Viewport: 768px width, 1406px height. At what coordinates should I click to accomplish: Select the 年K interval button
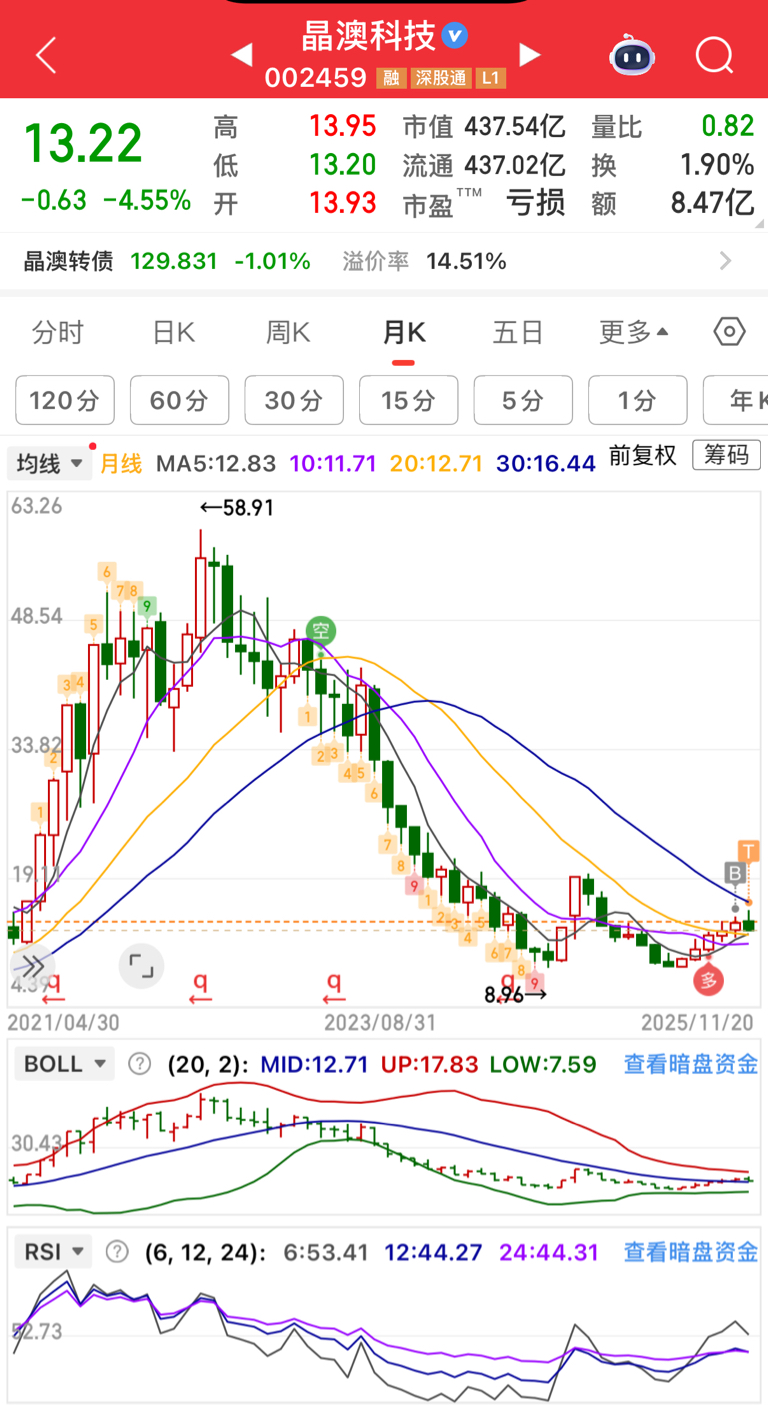click(x=736, y=401)
